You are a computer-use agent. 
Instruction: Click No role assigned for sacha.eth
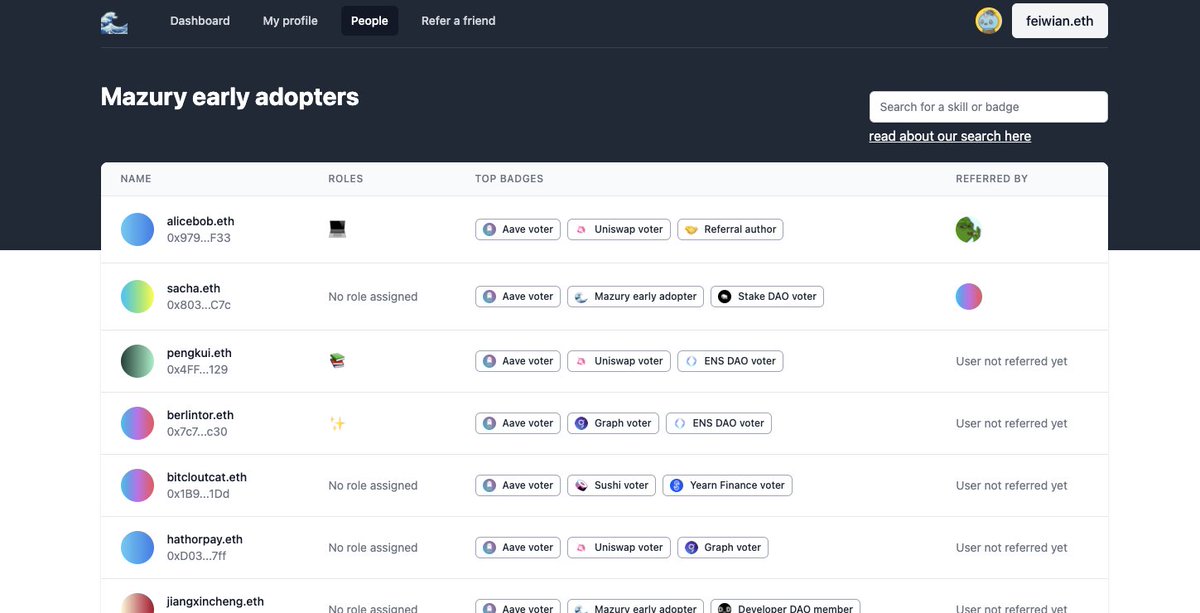click(x=373, y=297)
